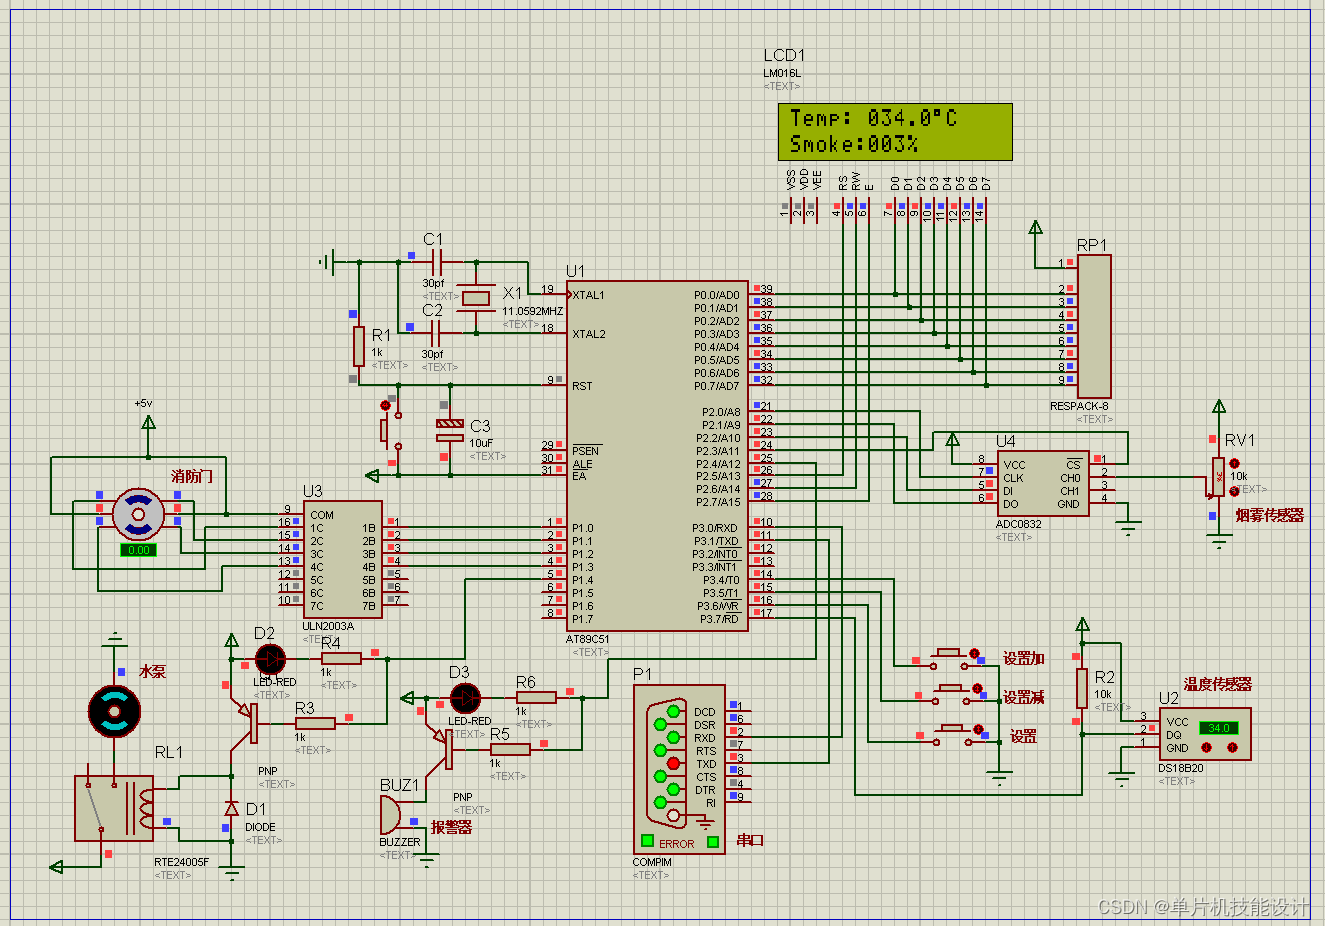Select the AT89C51 microcontroller U1
The height and width of the screenshot is (926, 1325).
point(657,456)
